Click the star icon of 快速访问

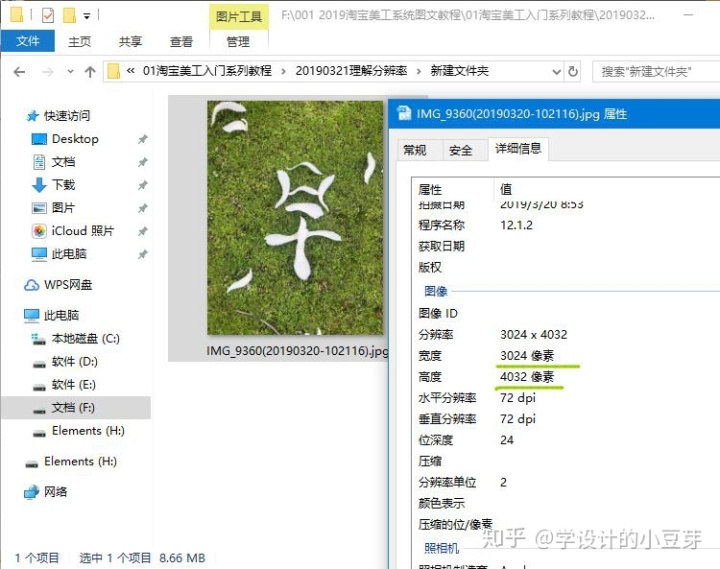pyautogui.click(x=32, y=116)
